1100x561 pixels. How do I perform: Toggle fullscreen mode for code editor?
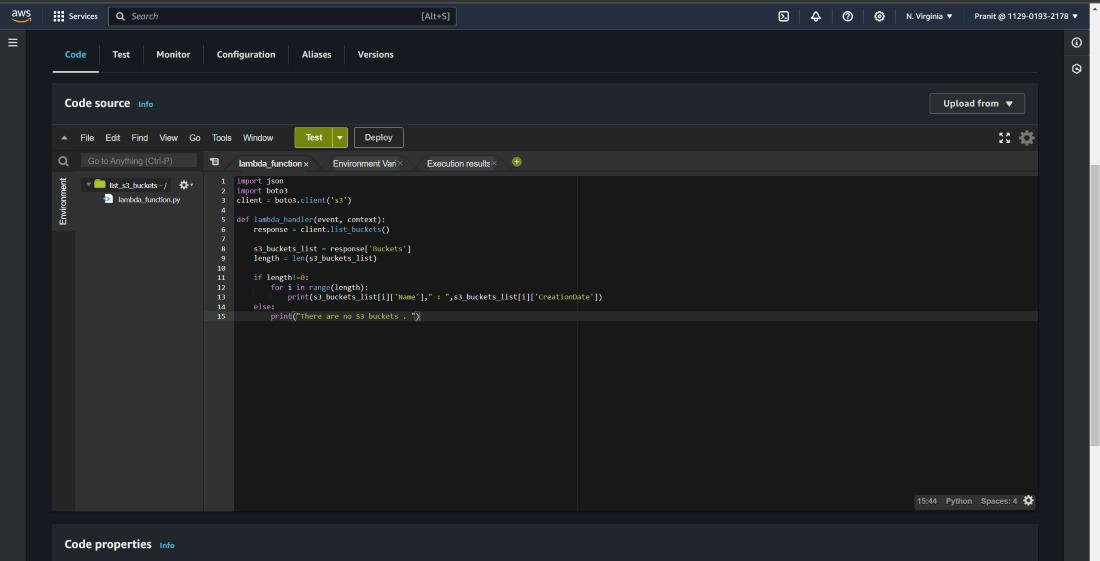[1004, 138]
